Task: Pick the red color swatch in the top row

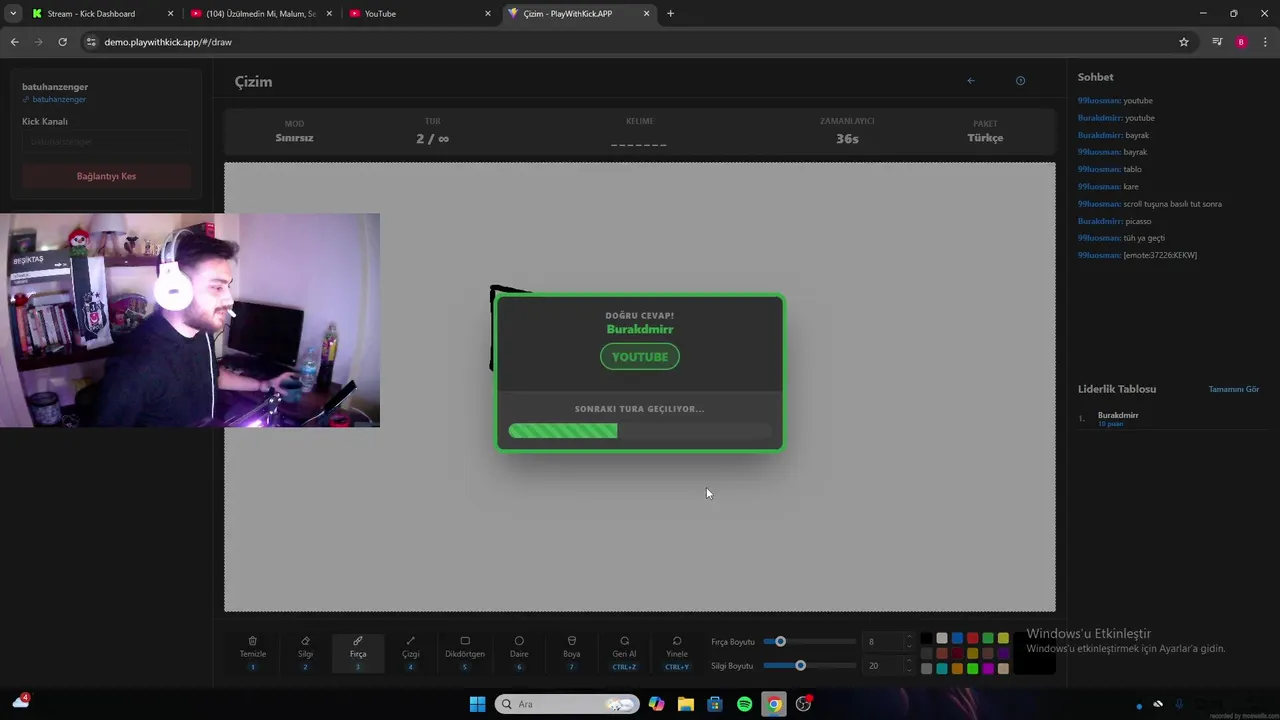Action: [972, 638]
